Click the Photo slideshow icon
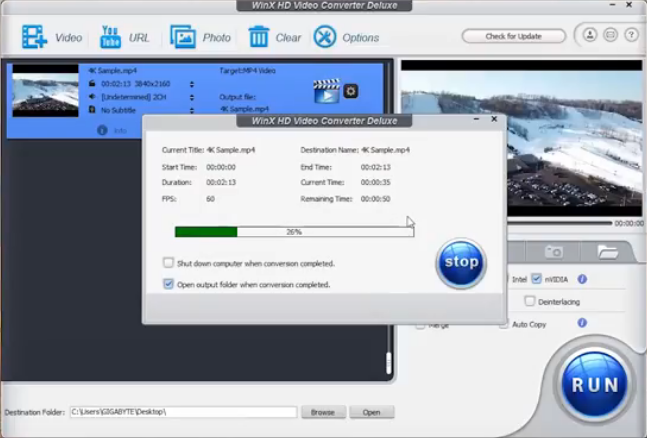Image resolution: width=647 pixels, height=438 pixels. pyautogui.click(x=183, y=37)
